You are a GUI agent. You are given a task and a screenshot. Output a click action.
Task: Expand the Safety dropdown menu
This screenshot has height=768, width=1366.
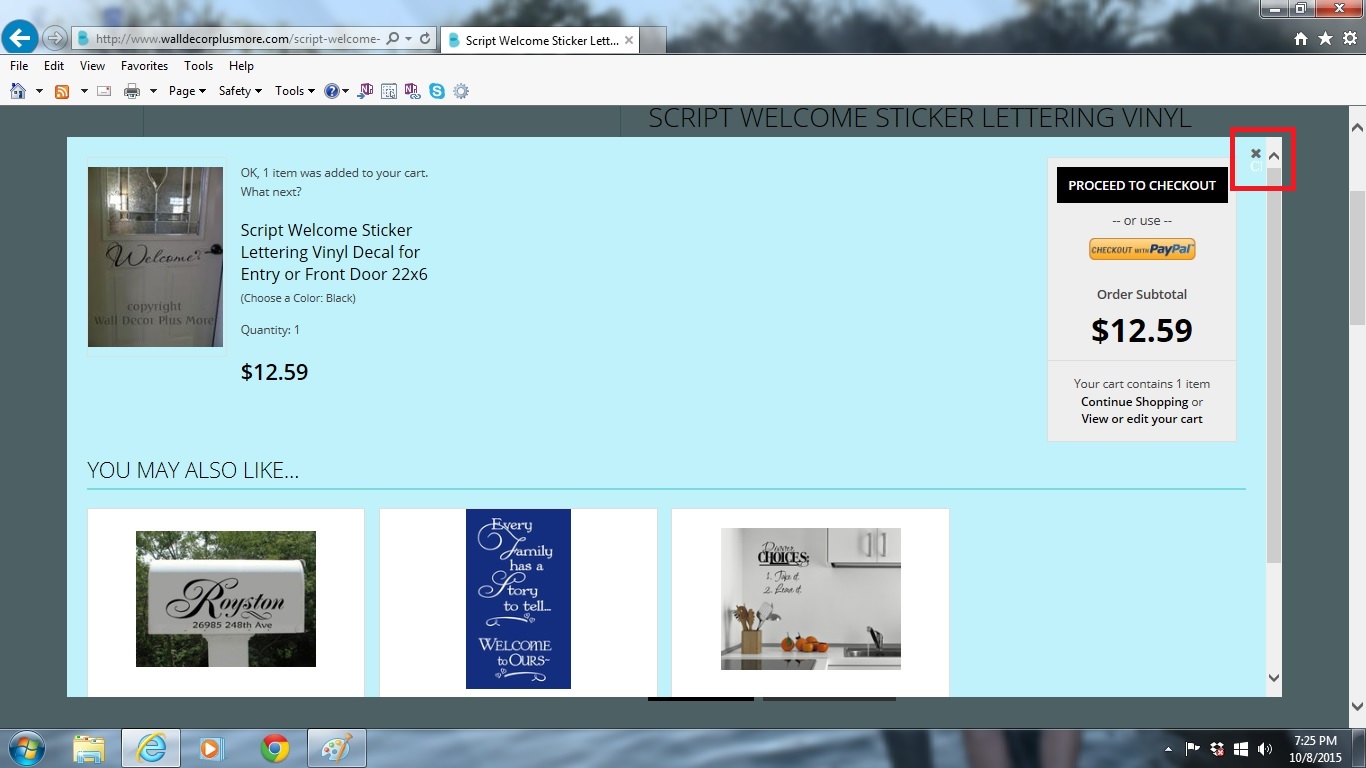coord(239,91)
